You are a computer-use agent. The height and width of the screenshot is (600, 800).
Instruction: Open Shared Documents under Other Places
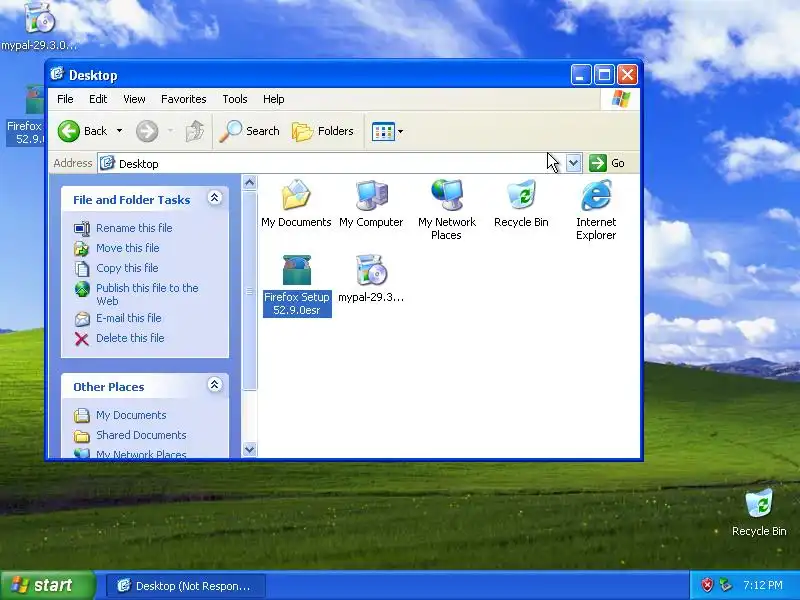click(x=141, y=435)
